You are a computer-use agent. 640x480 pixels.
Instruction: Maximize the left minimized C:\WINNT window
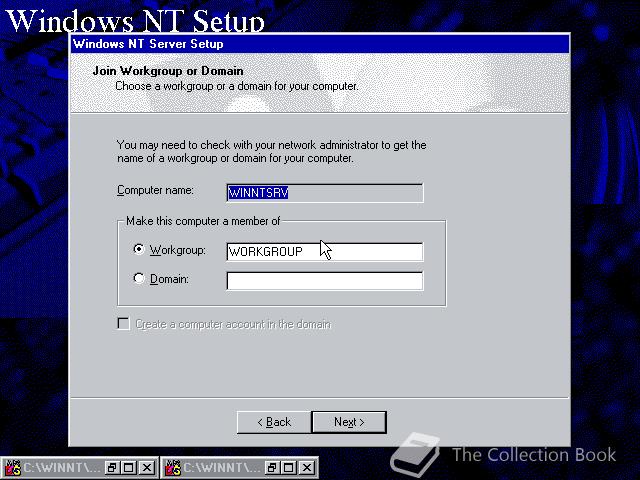click(129, 468)
